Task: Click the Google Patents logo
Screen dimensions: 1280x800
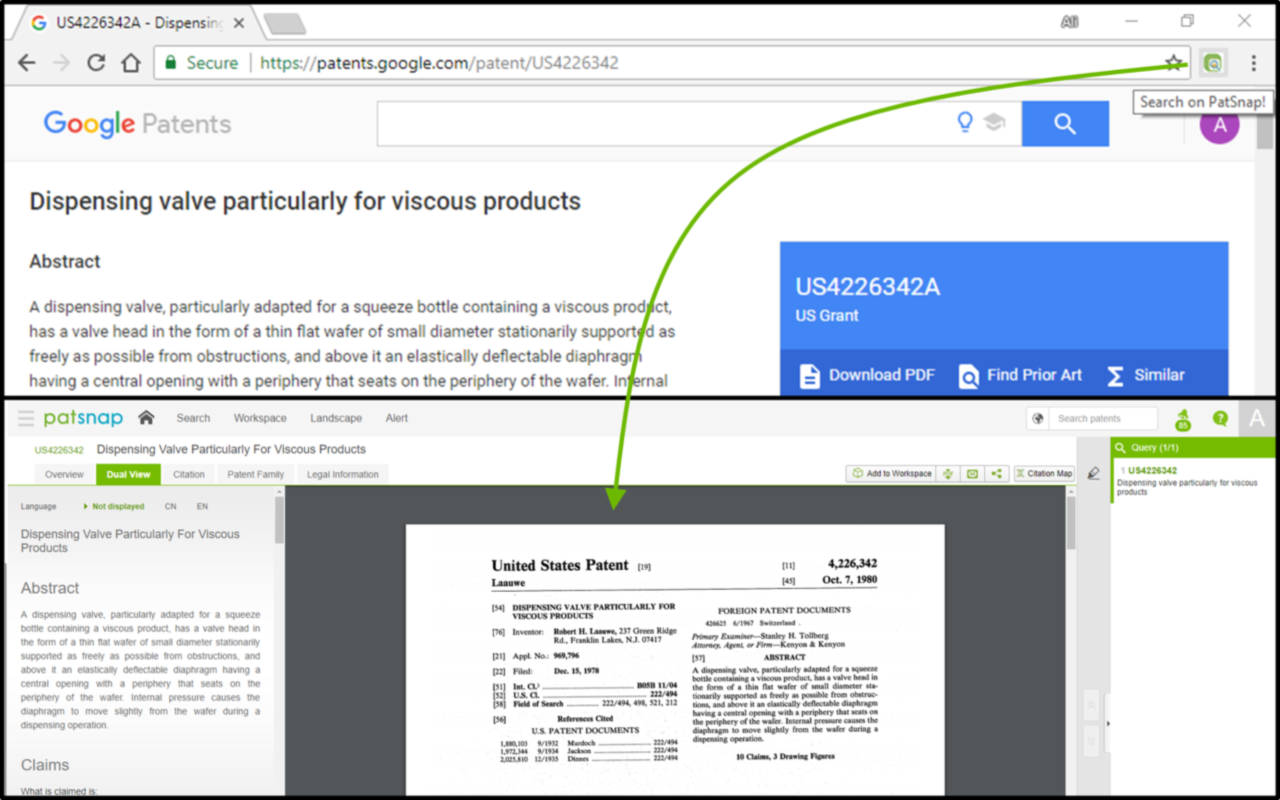Action: point(137,124)
